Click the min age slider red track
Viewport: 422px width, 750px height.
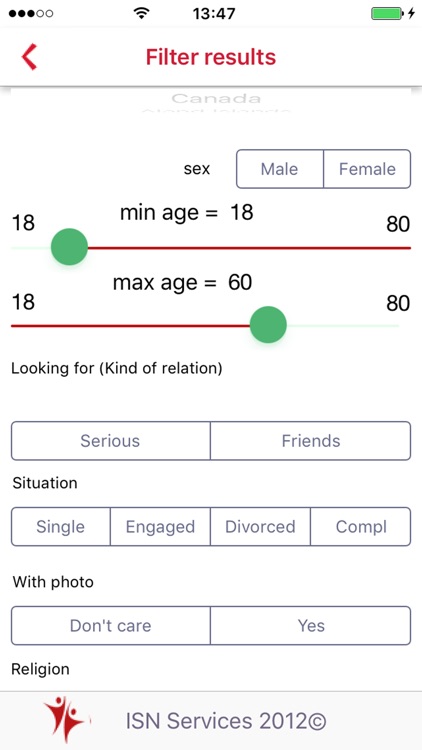pyautogui.click(x=249, y=248)
